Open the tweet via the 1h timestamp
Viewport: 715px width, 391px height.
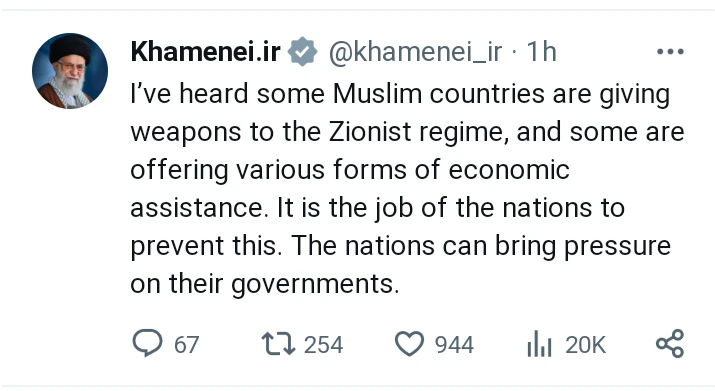tap(541, 52)
